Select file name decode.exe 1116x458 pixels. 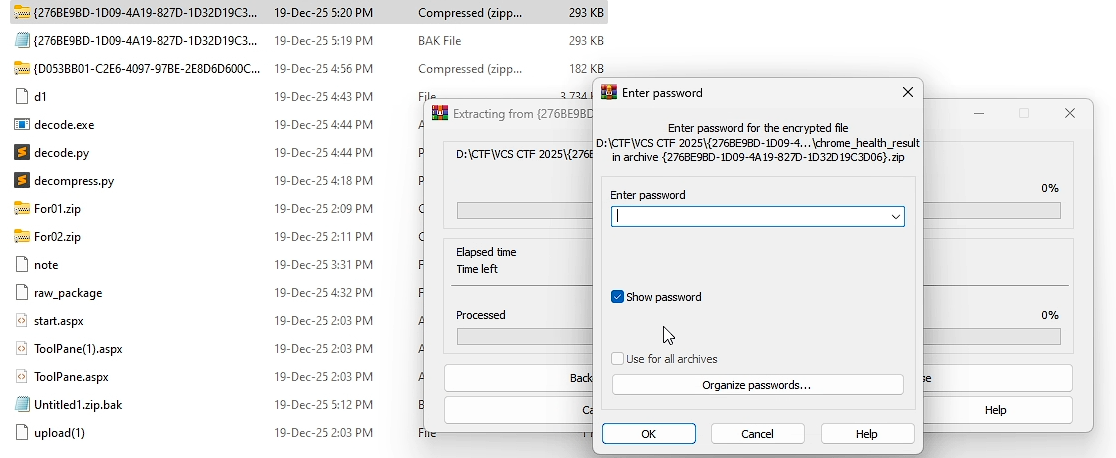pyautogui.click(x=64, y=125)
